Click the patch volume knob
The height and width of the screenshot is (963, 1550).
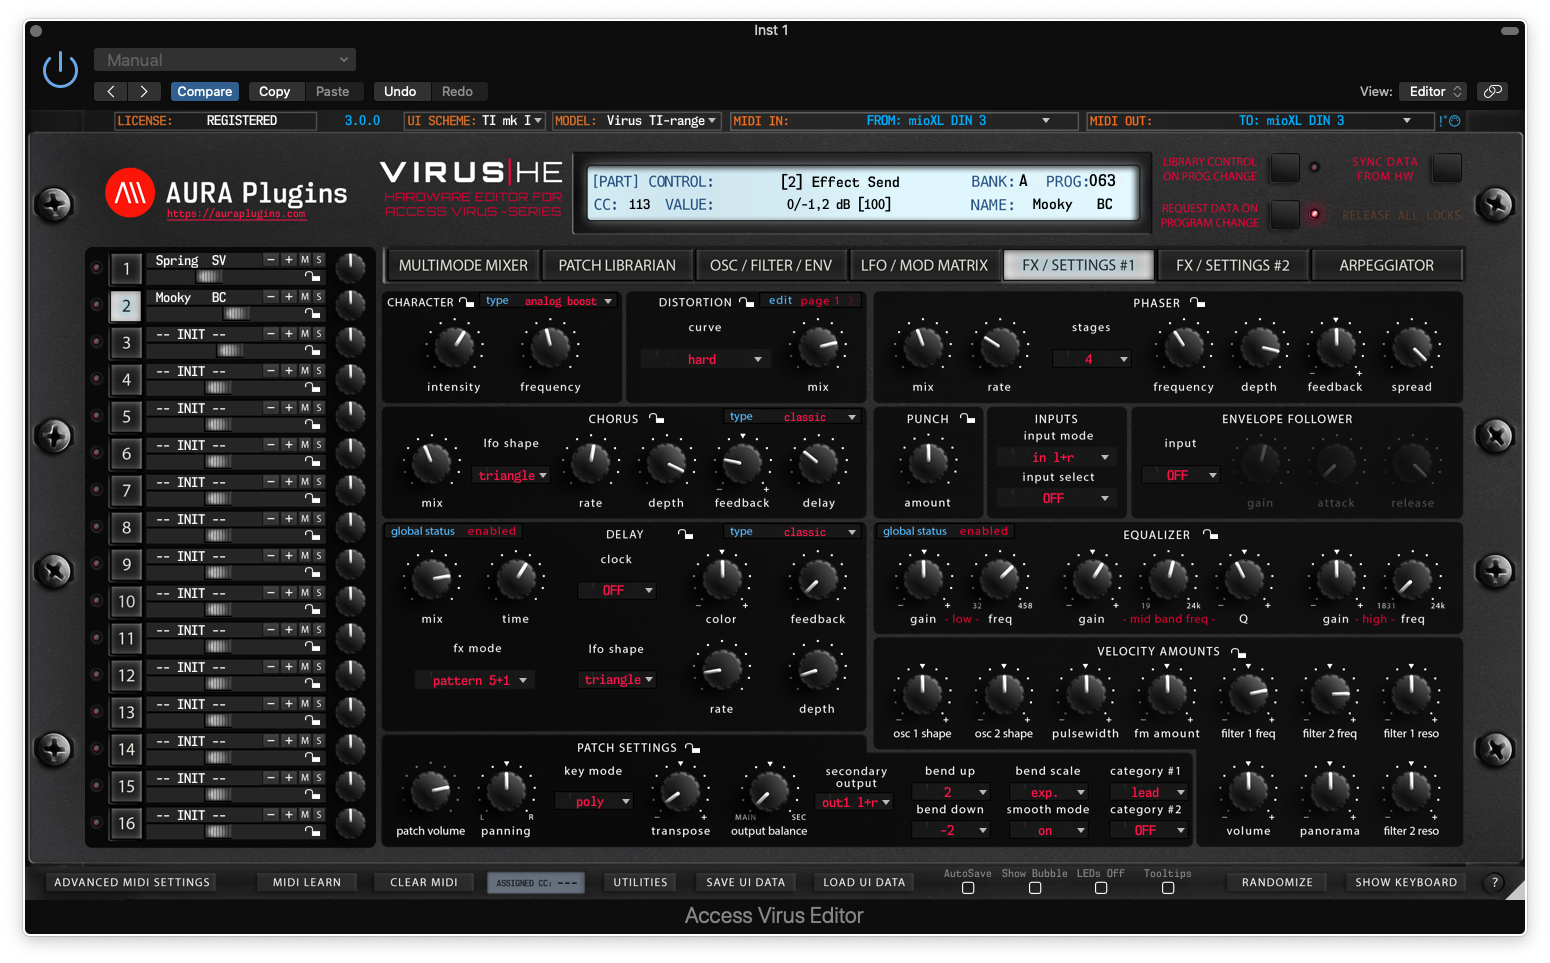(x=431, y=790)
